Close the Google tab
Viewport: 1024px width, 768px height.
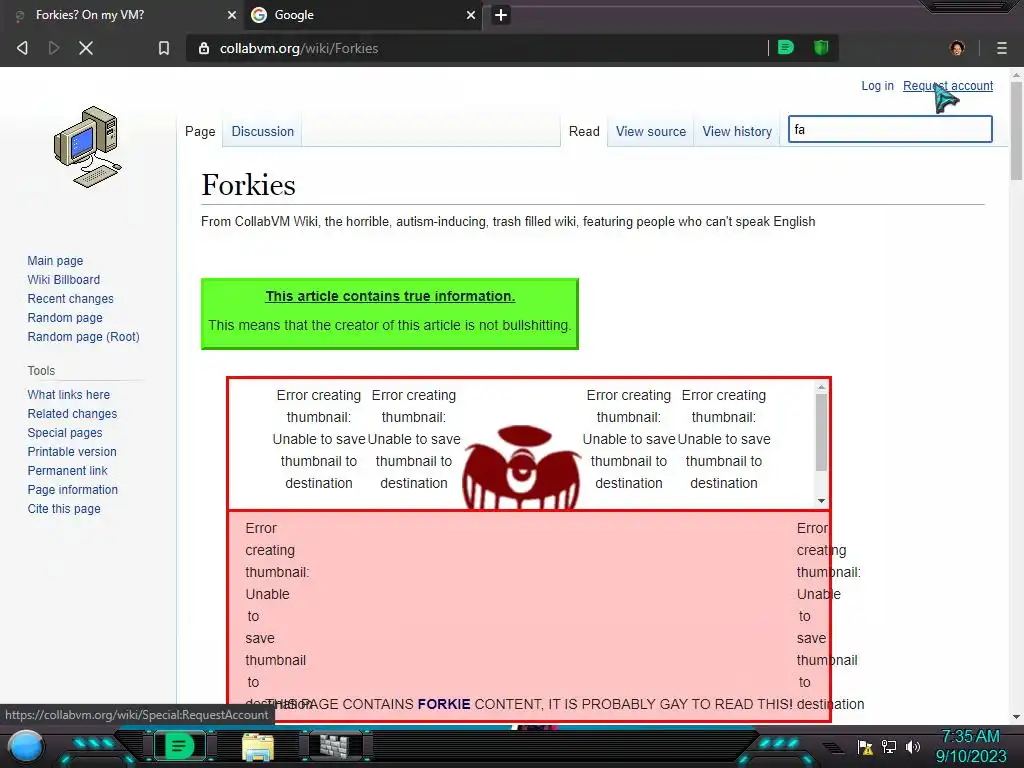[471, 15]
